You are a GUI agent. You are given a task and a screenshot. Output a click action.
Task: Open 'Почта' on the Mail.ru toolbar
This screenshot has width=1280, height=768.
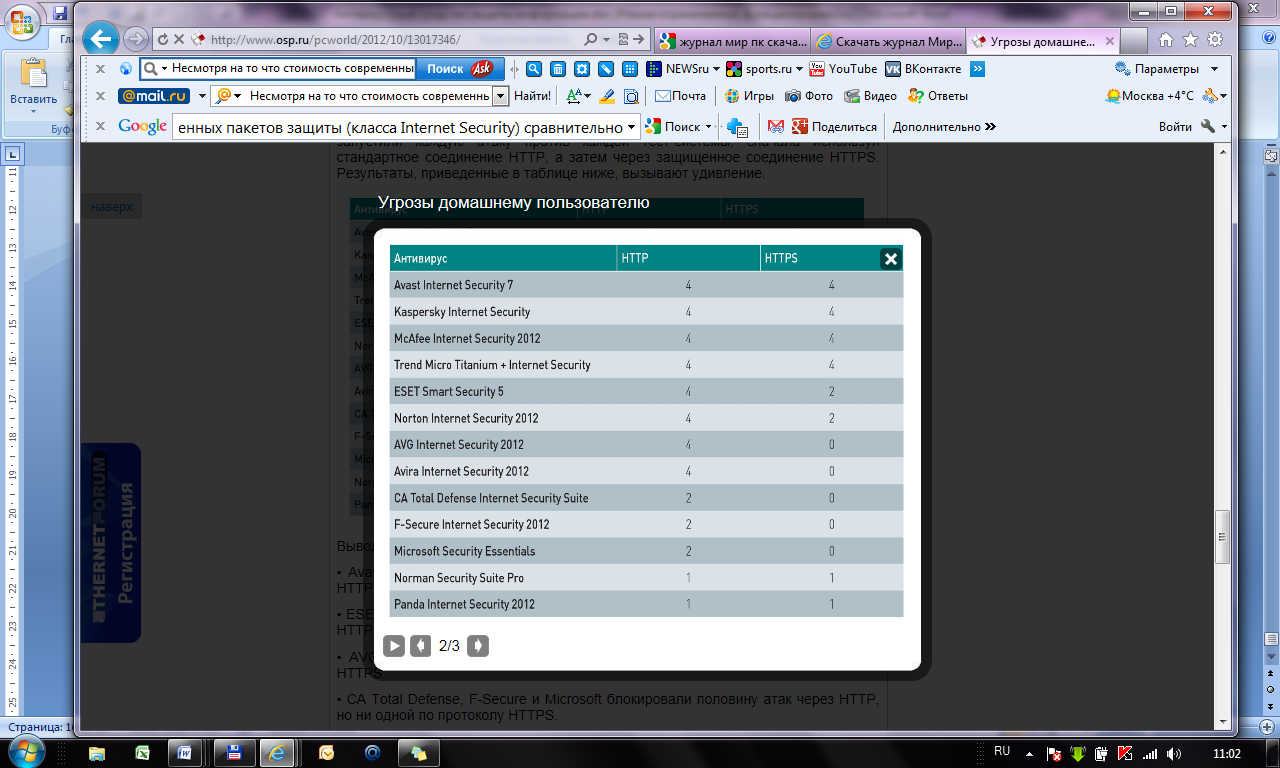tap(680, 96)
